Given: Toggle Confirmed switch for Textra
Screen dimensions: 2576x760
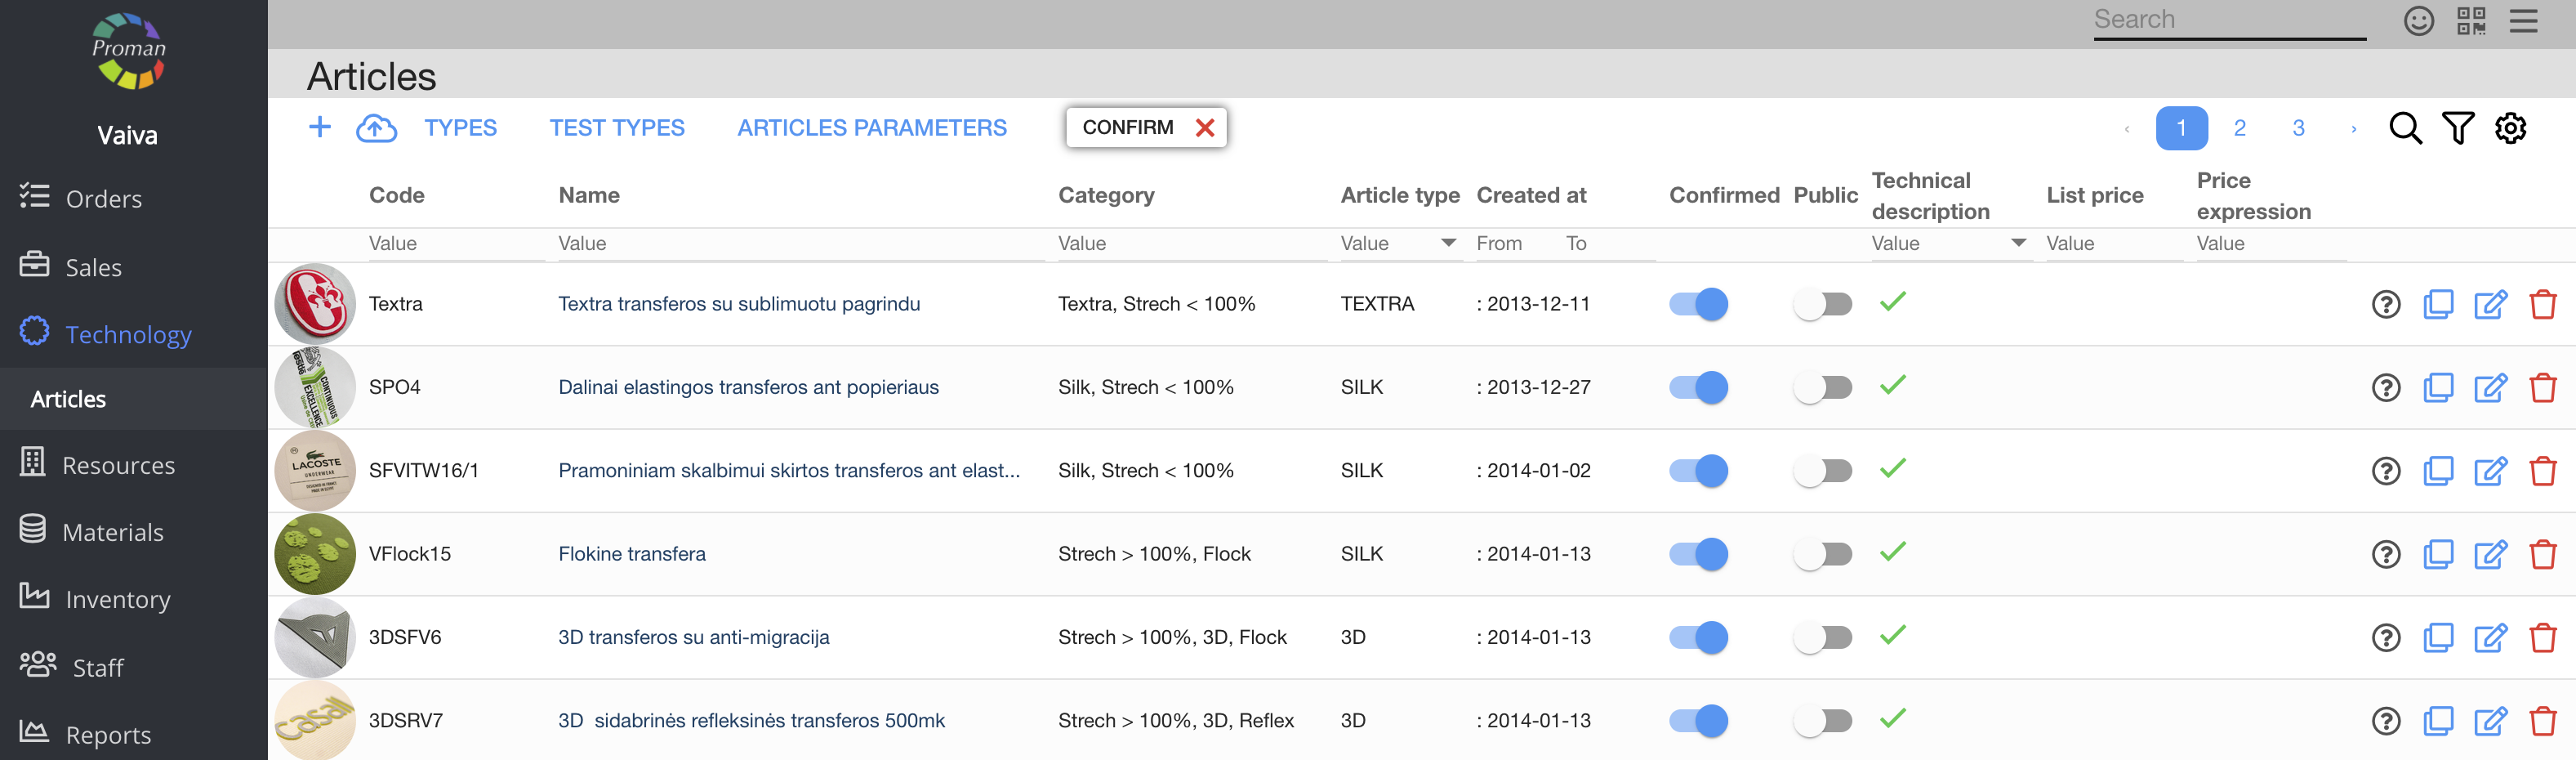Looking at the screenshot, I should 1698,304.
